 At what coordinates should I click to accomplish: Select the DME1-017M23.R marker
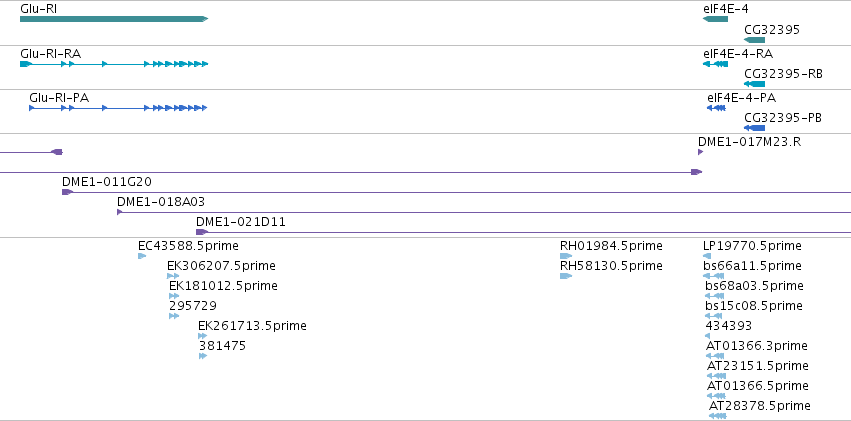coord(700,152)
